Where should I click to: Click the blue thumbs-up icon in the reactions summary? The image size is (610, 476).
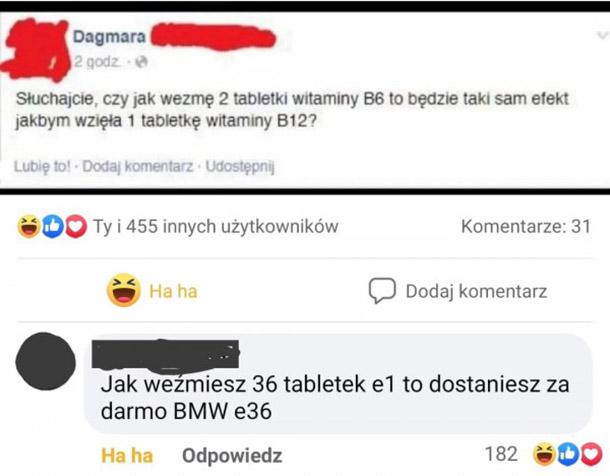pos(53,226)
